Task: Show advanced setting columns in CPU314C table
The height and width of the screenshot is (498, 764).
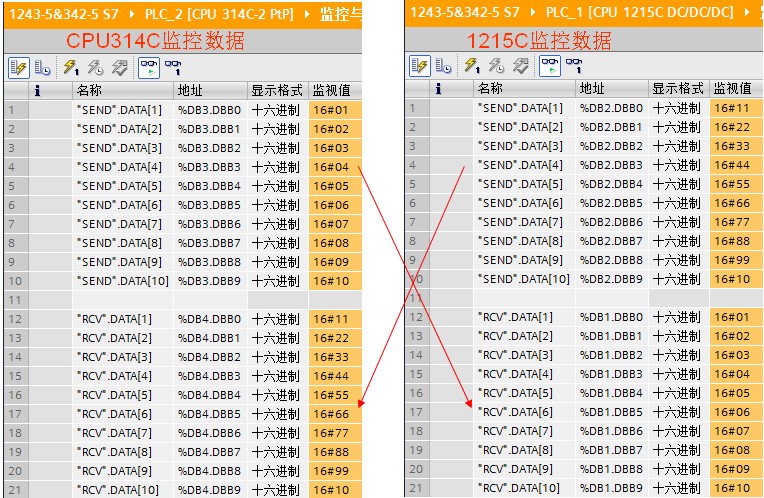Action: (42, 68)
